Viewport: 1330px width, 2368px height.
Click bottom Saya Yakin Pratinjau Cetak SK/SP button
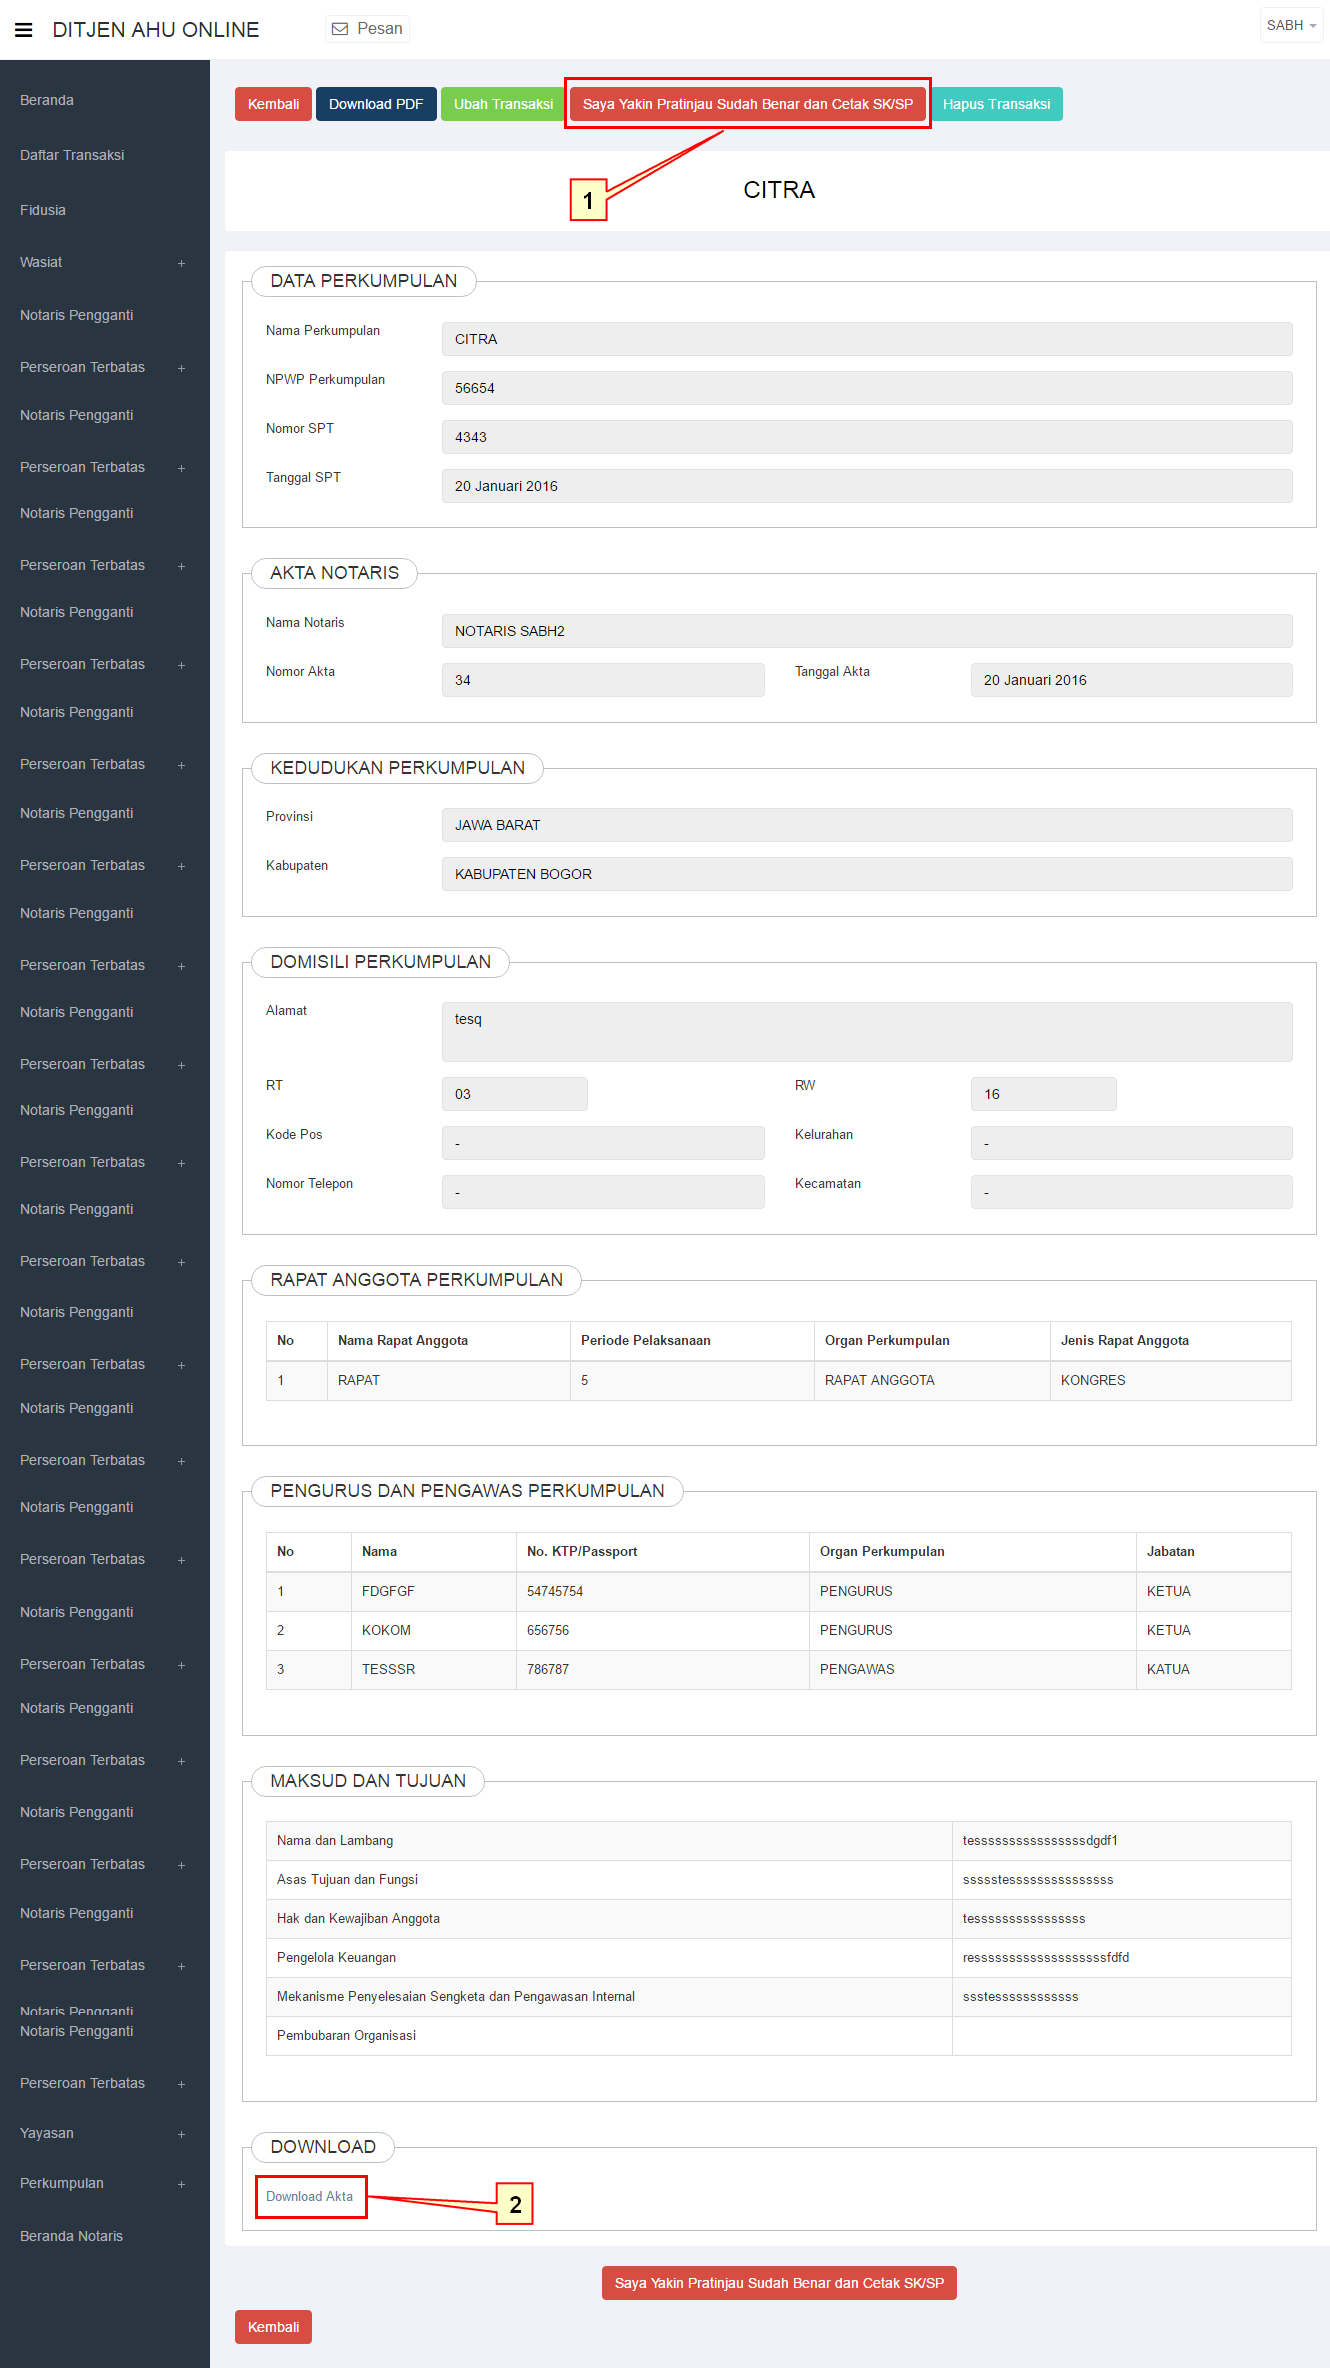coord(779,2283)
